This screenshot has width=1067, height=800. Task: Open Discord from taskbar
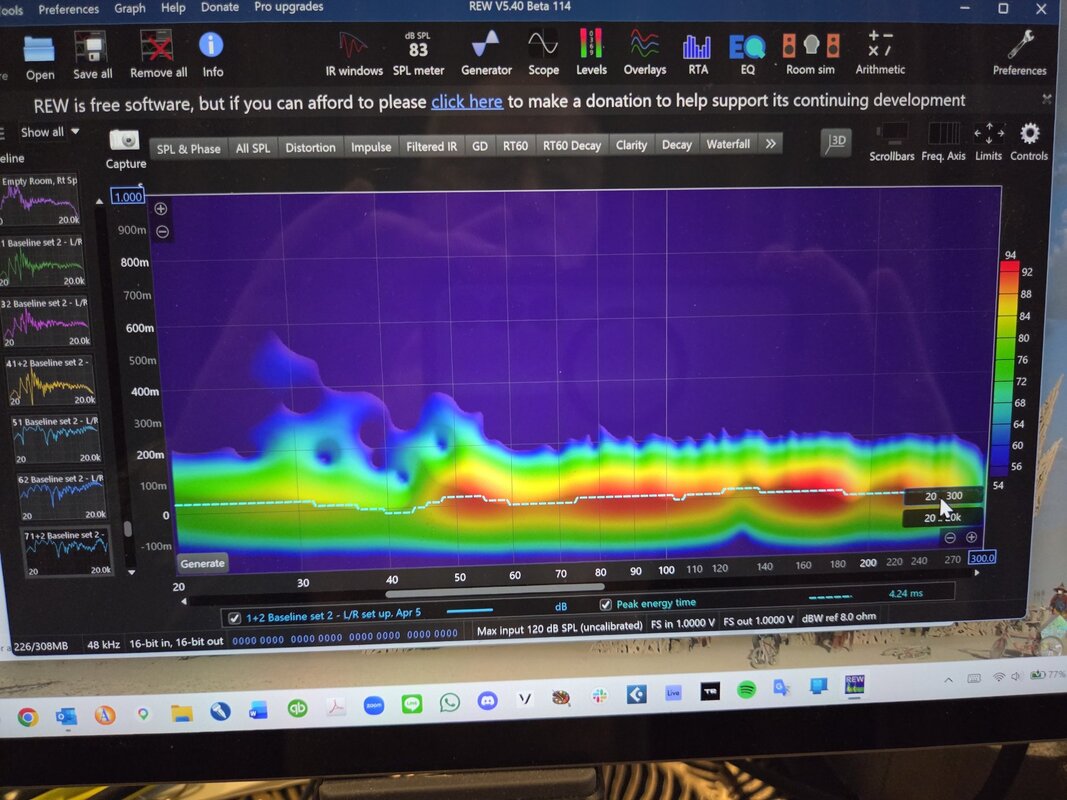(487, 700)
